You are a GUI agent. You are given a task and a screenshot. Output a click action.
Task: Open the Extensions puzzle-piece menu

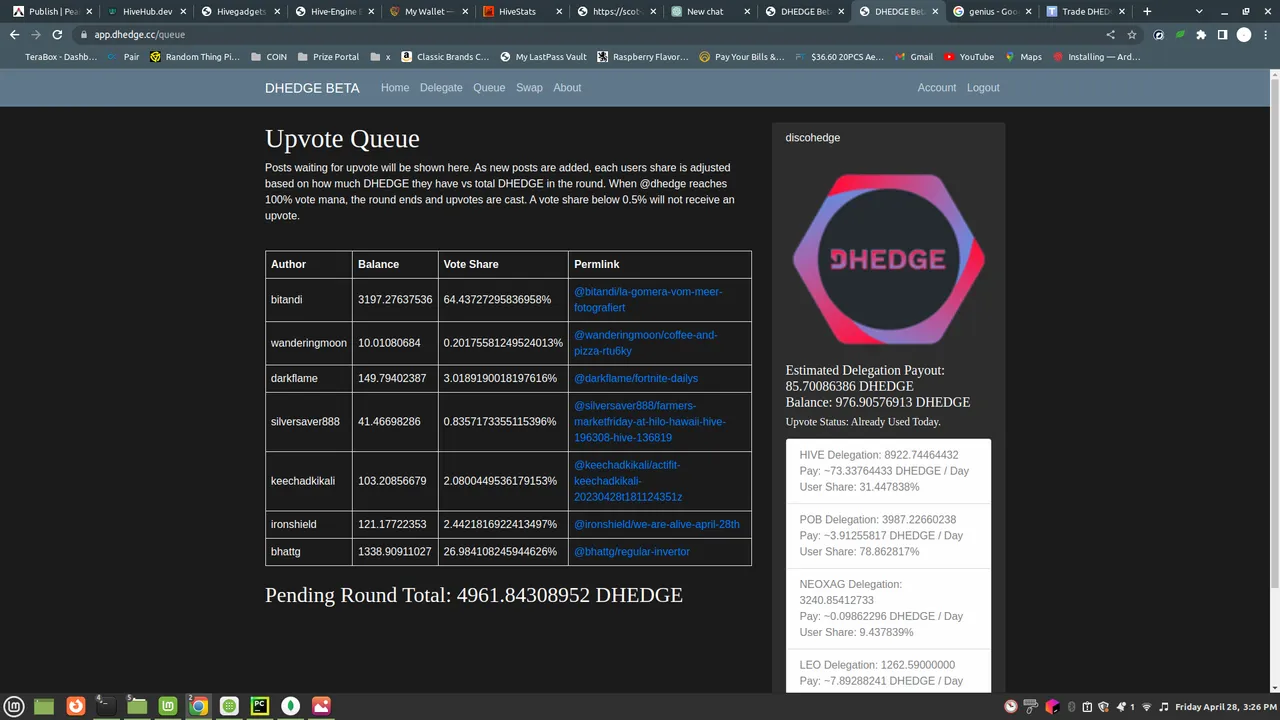point(1201,34)
